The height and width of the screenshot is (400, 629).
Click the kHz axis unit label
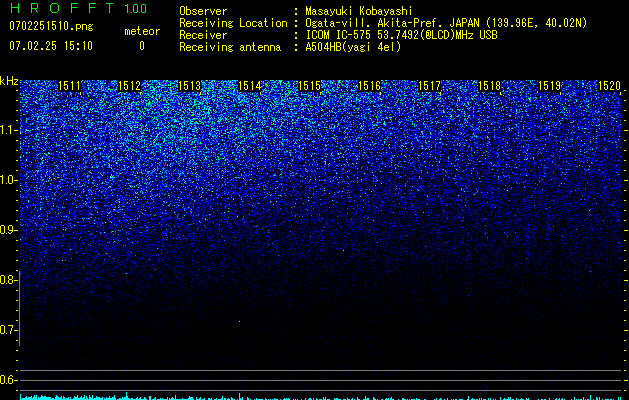tap(9, 81)
